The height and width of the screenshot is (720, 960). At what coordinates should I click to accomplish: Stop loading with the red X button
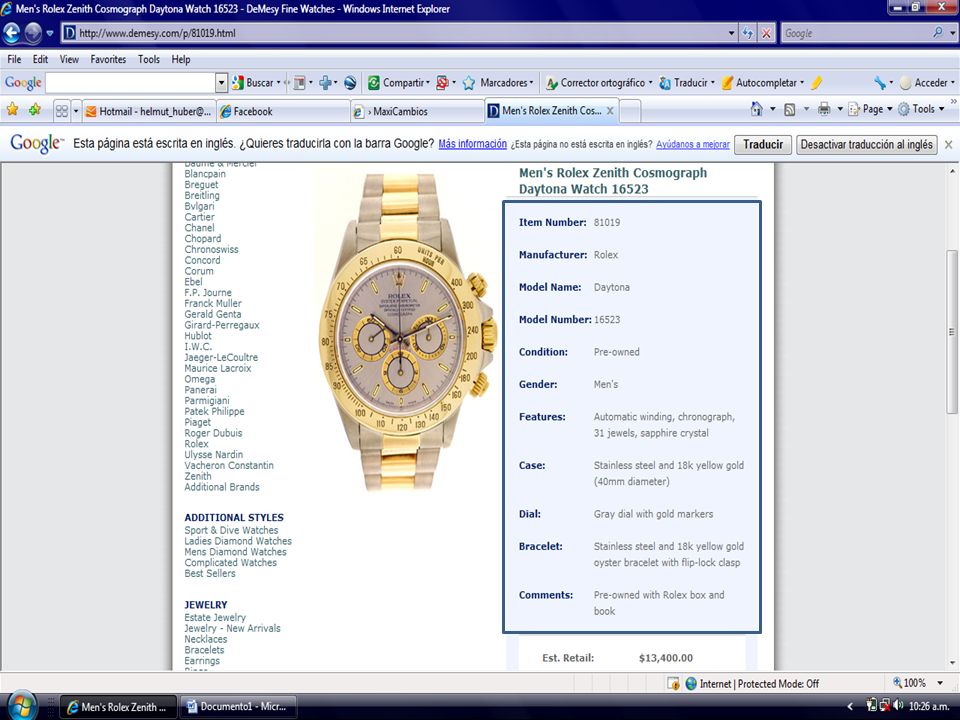(766, 33)
